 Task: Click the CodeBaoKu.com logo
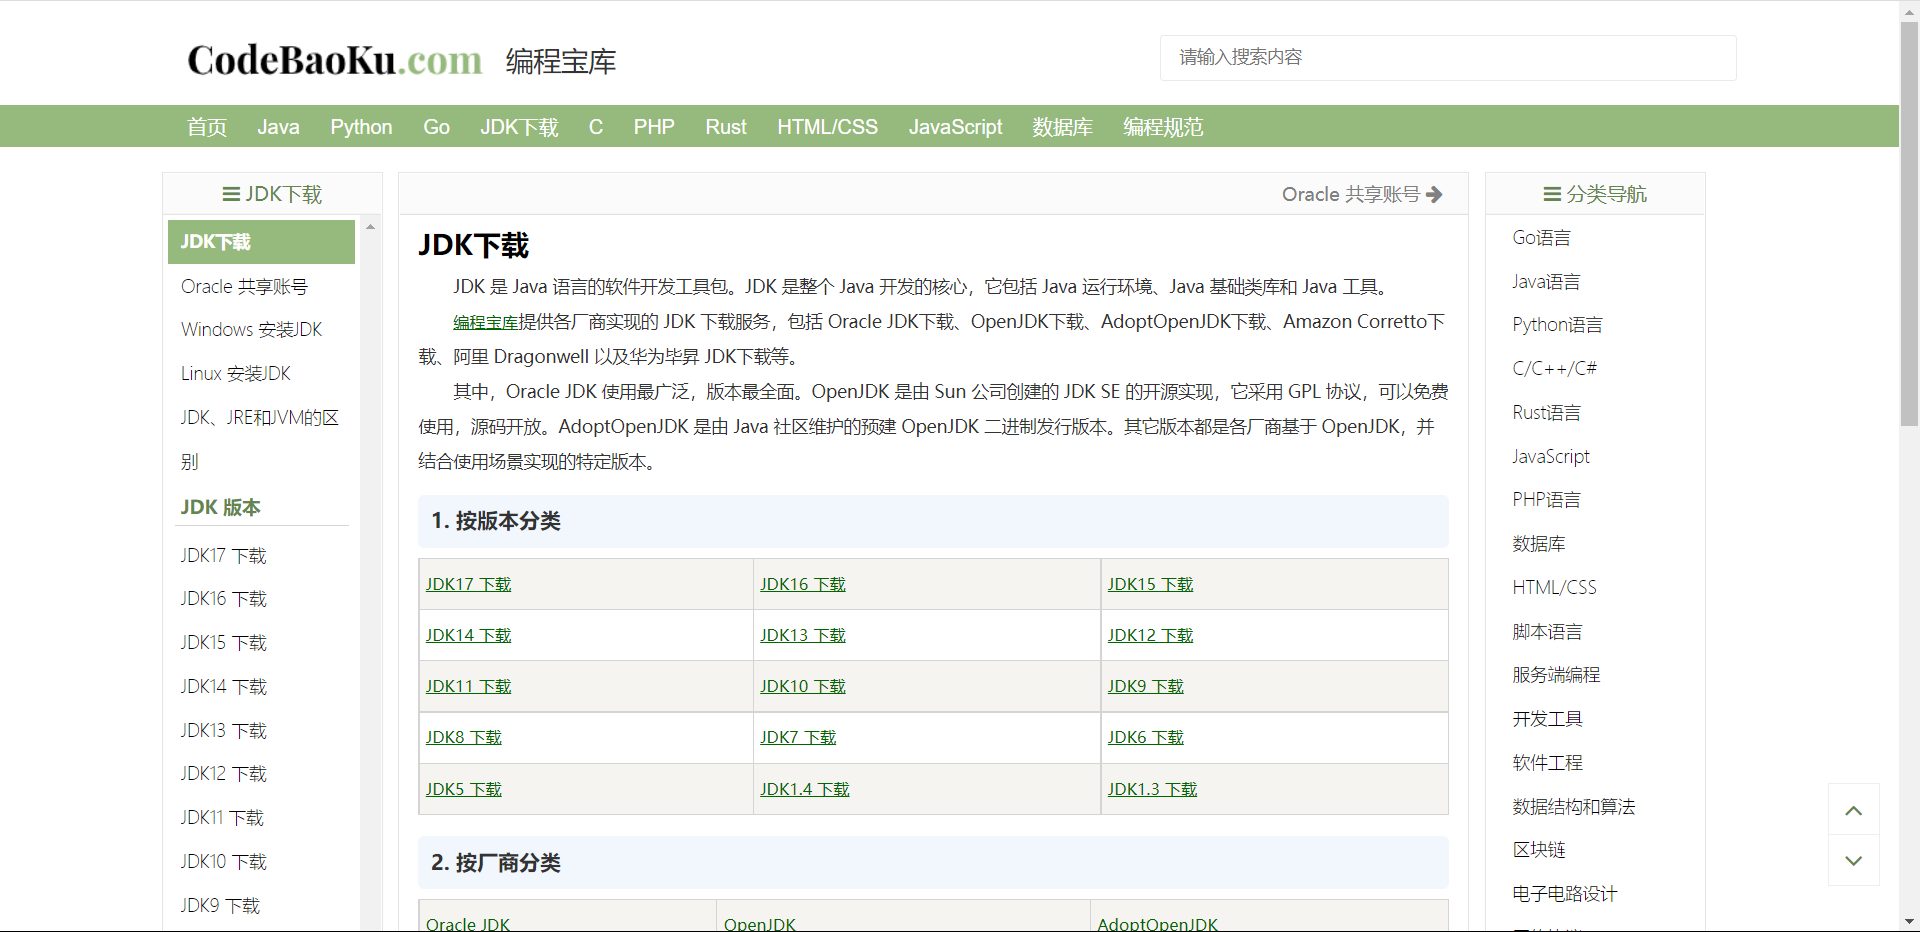tap(334, 60)
